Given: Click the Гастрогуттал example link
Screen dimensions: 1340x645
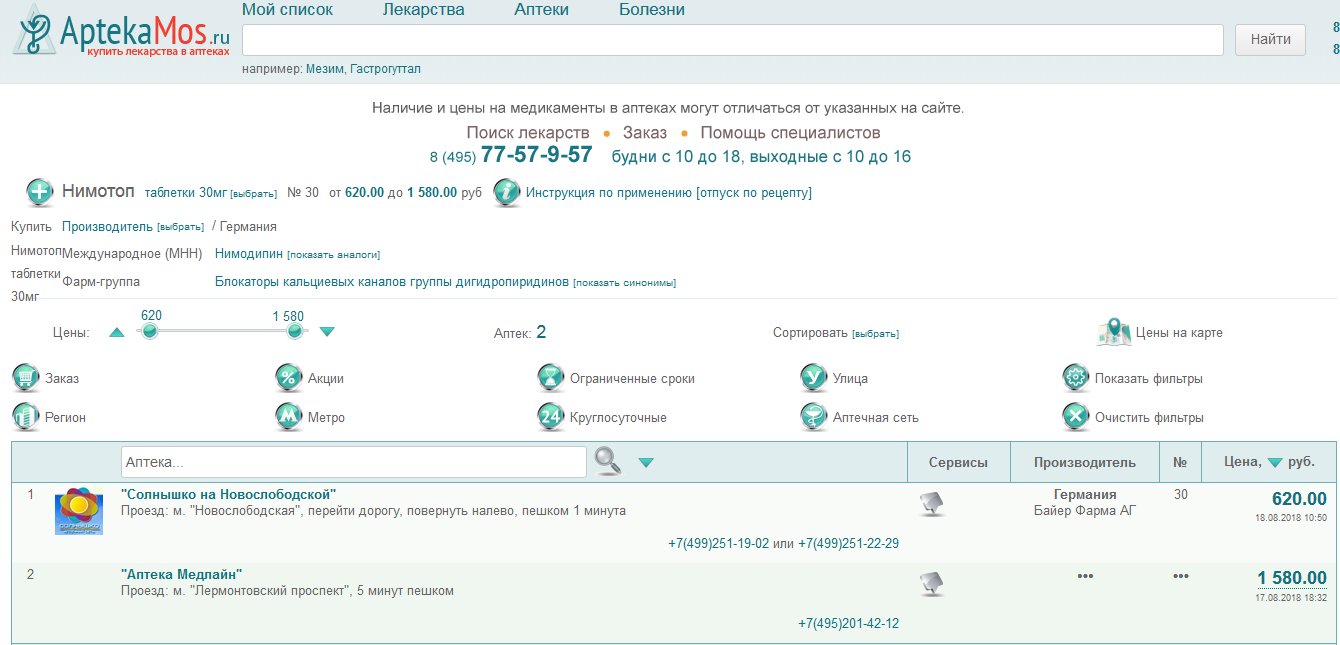Looking at the screenshot, I should pyautogui.click(x=385, y=69).
